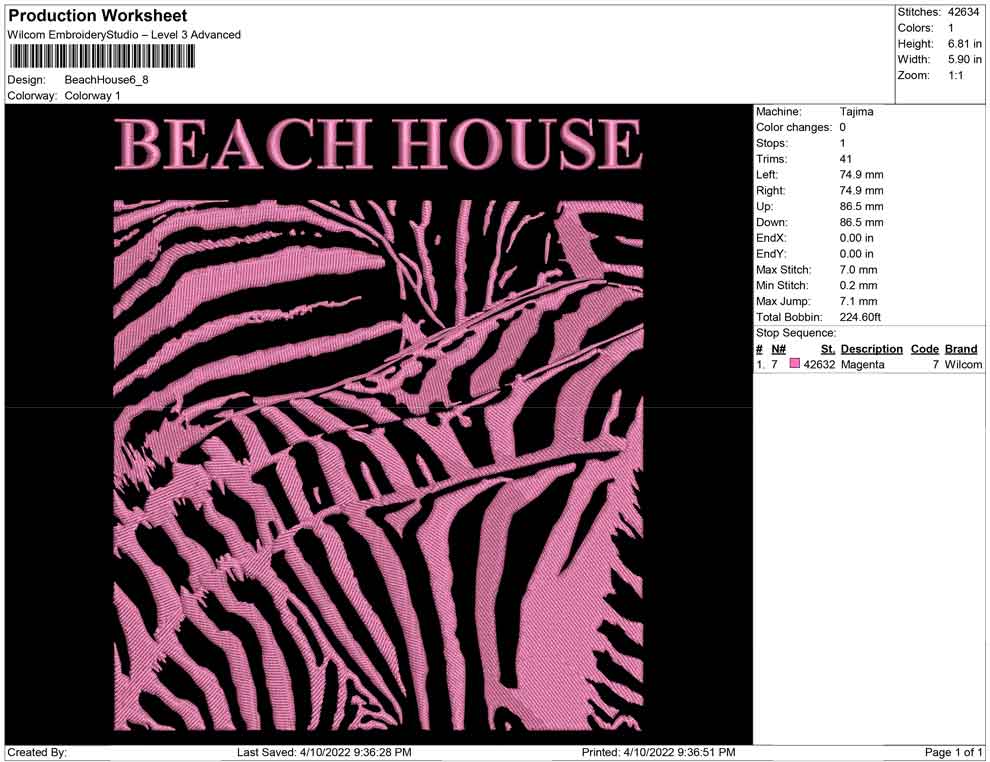Image resolution: width=990 pixels, height=762 pixels.
Task: Click the 'Colorway 1' value
Action: click(92, 96)
